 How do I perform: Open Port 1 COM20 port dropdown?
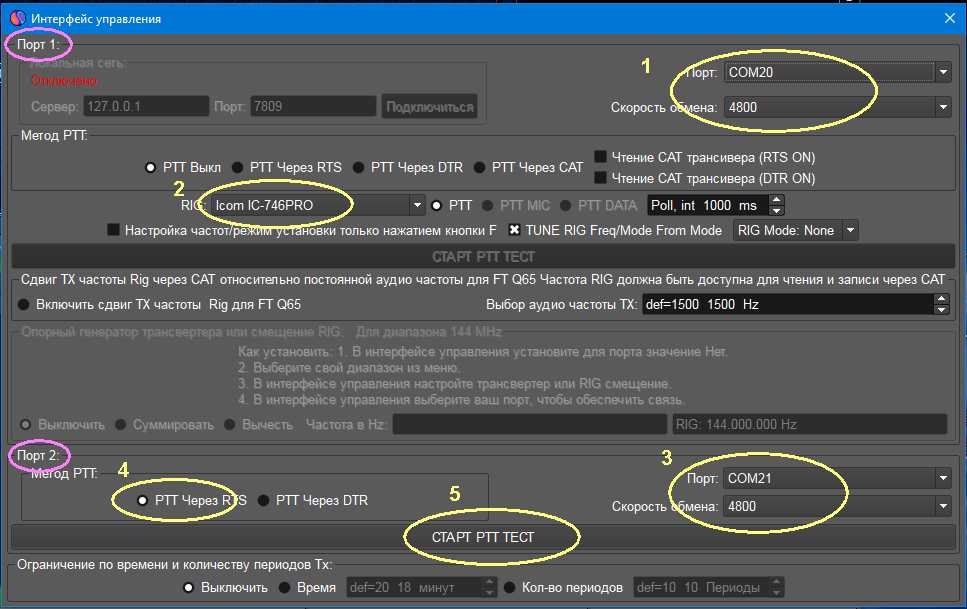pyautogui.click(x=837, y=72)
